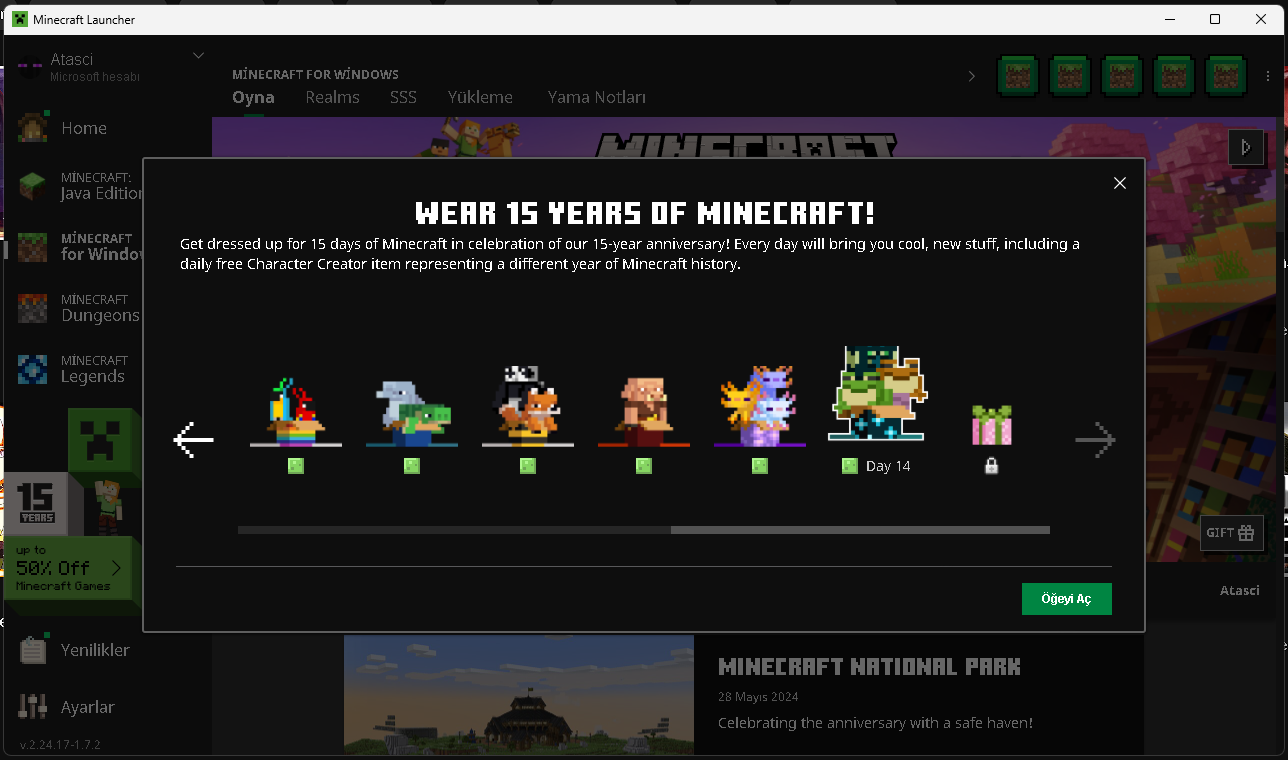1288x760 pixels.
Task: Select the piglin reward item
Action: coord(644,411)
